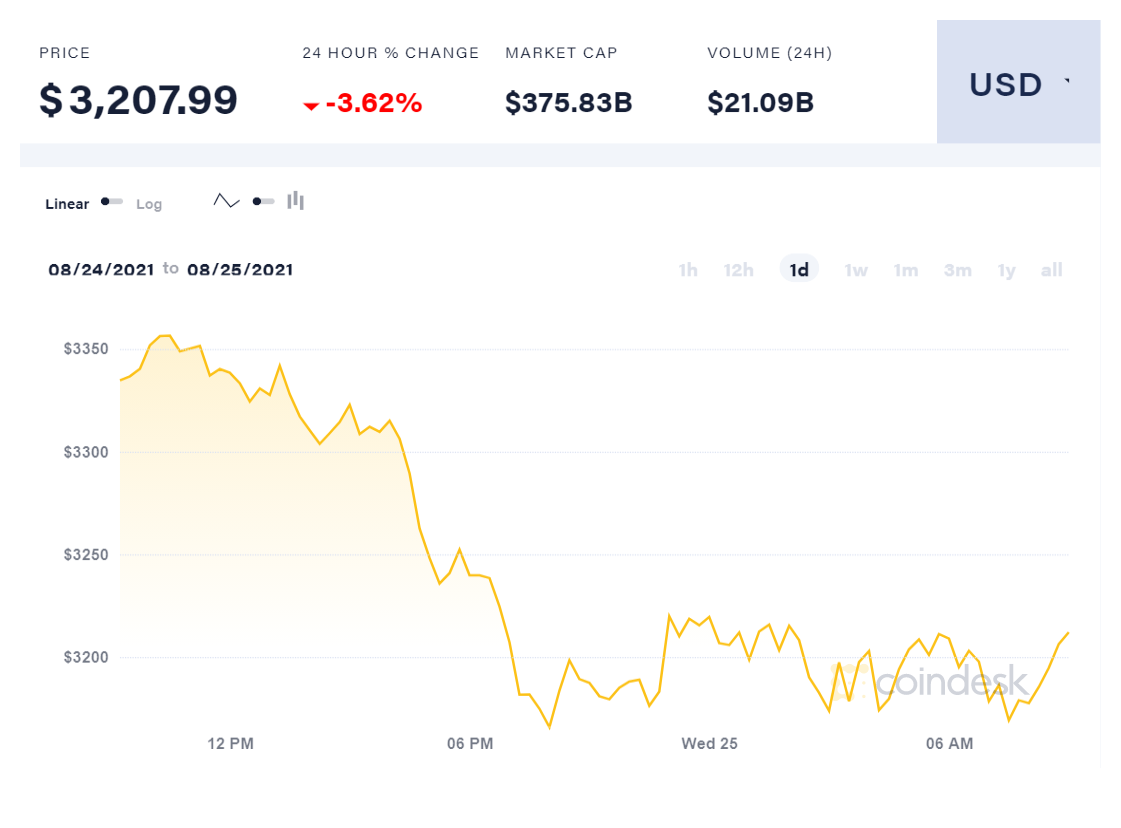Select the line chart icon
1121x828 pixels.
tap(227, 201)
